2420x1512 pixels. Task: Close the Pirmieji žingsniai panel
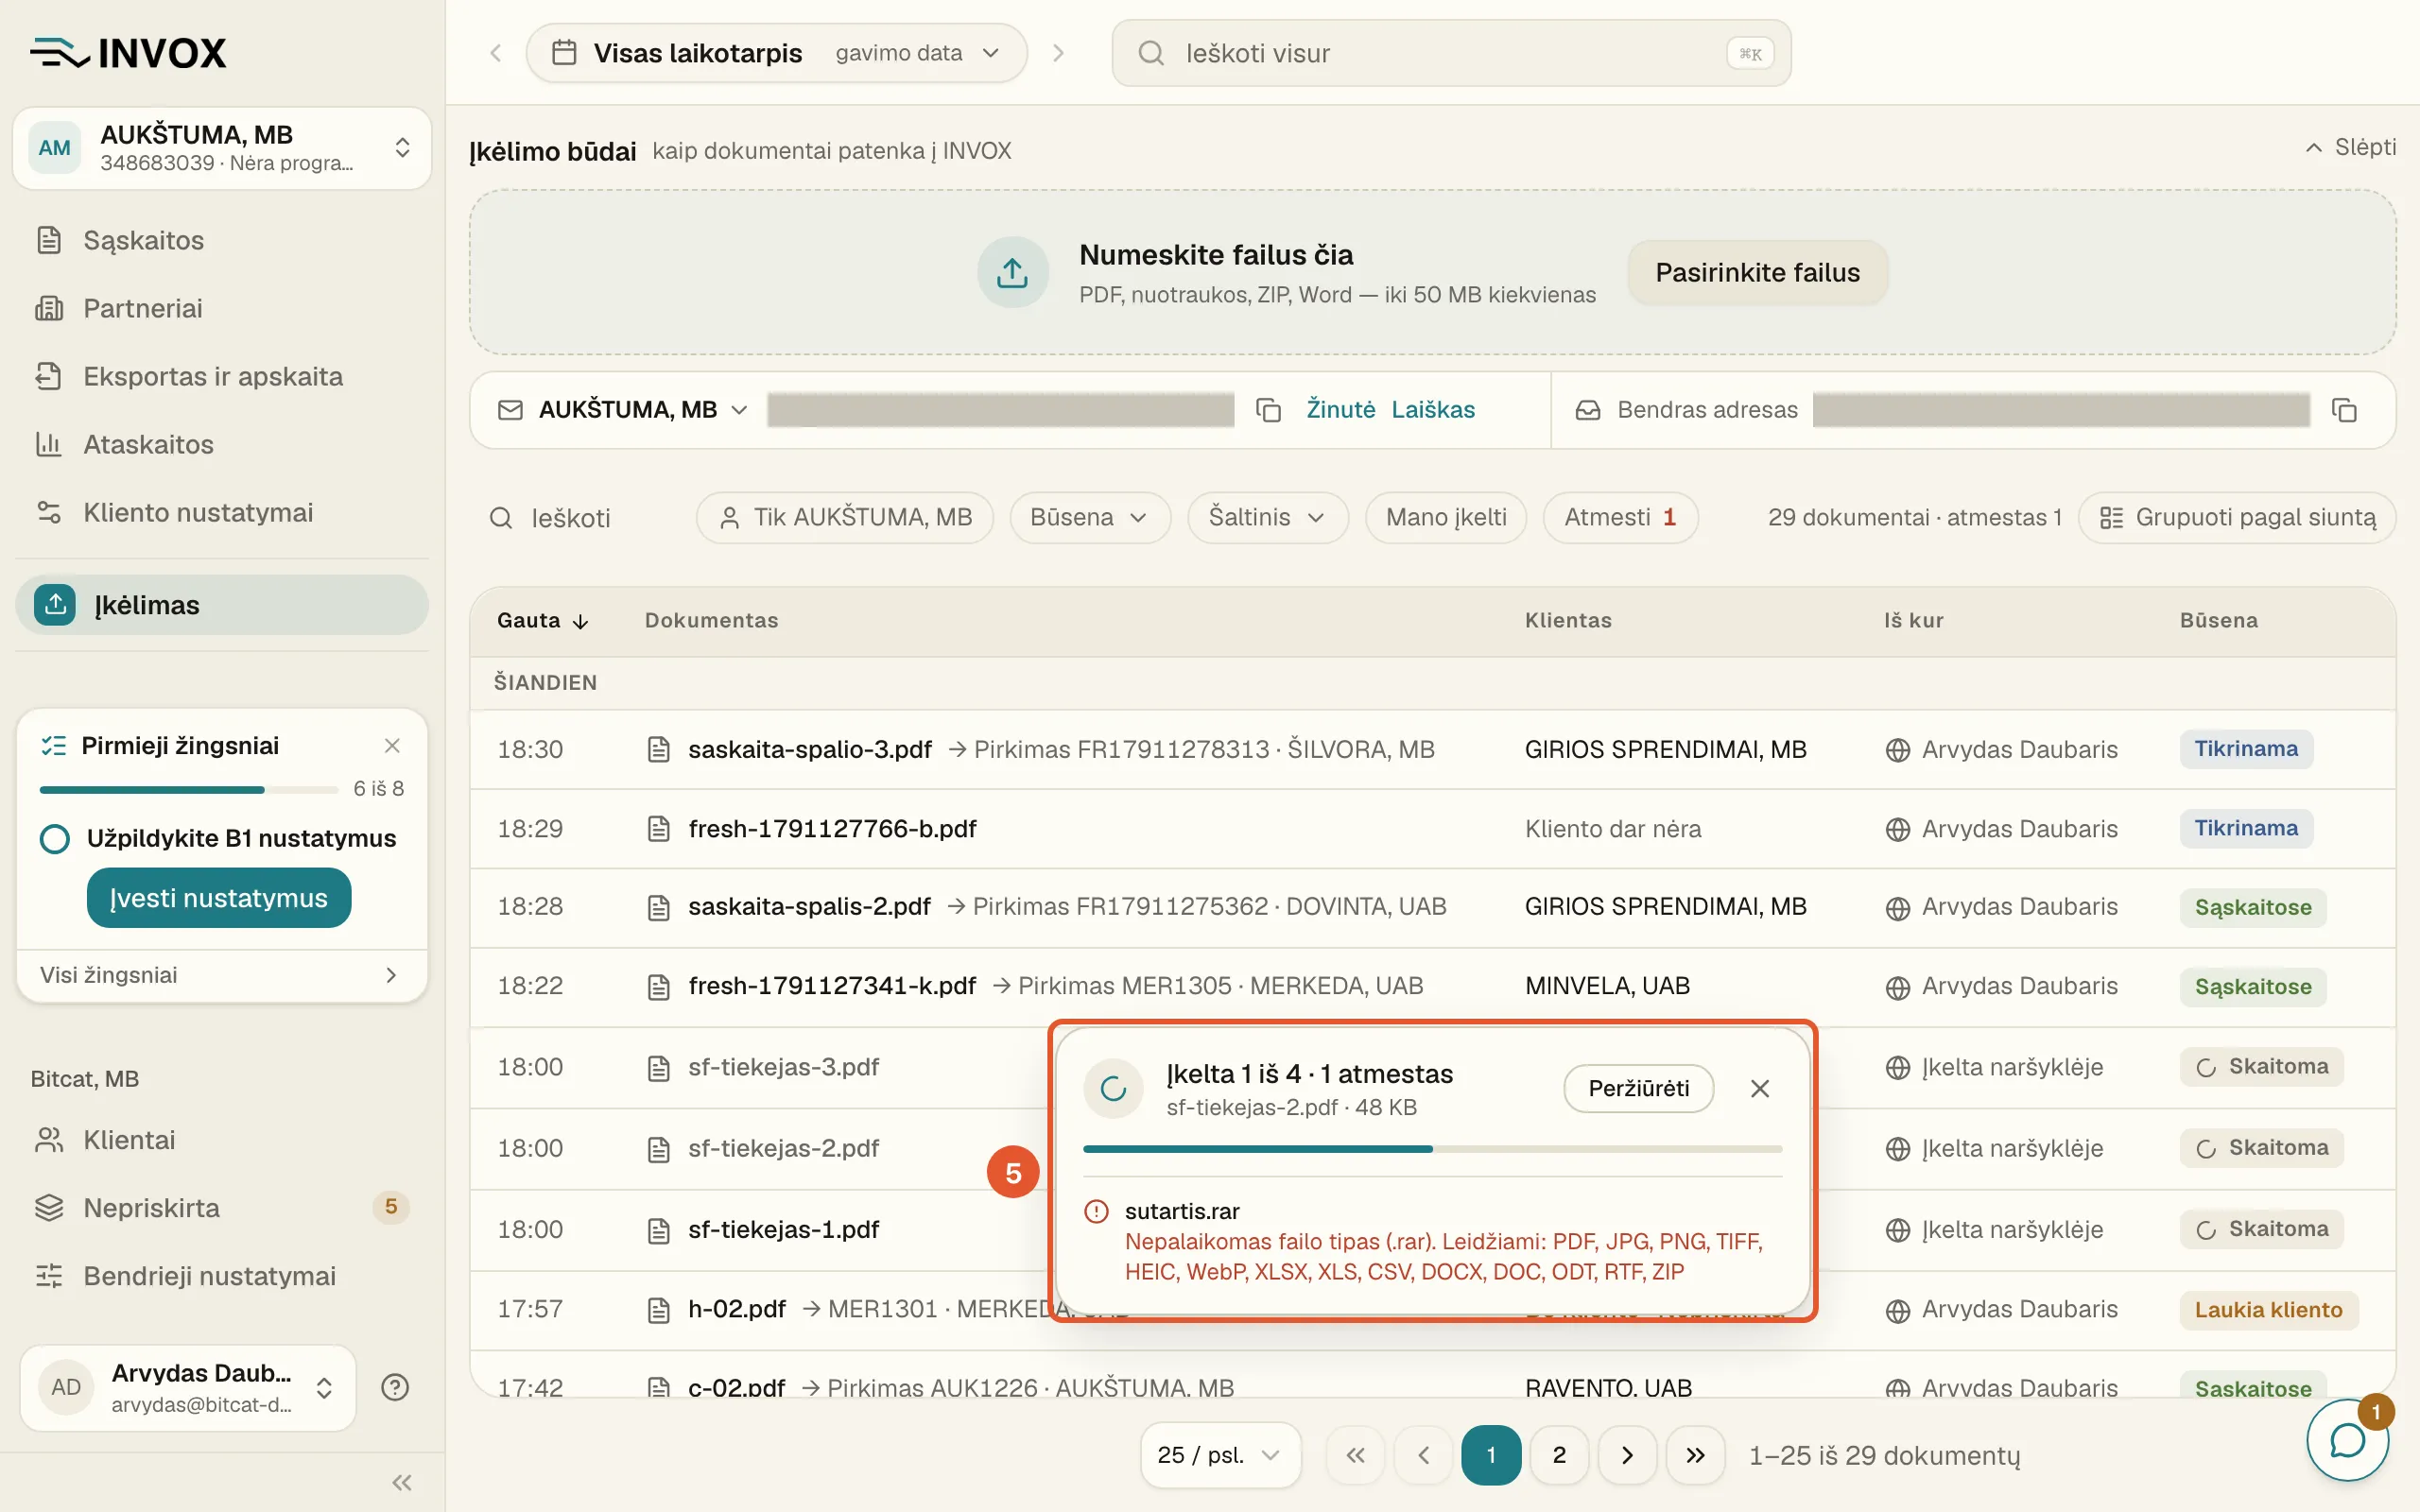[392, 746]
